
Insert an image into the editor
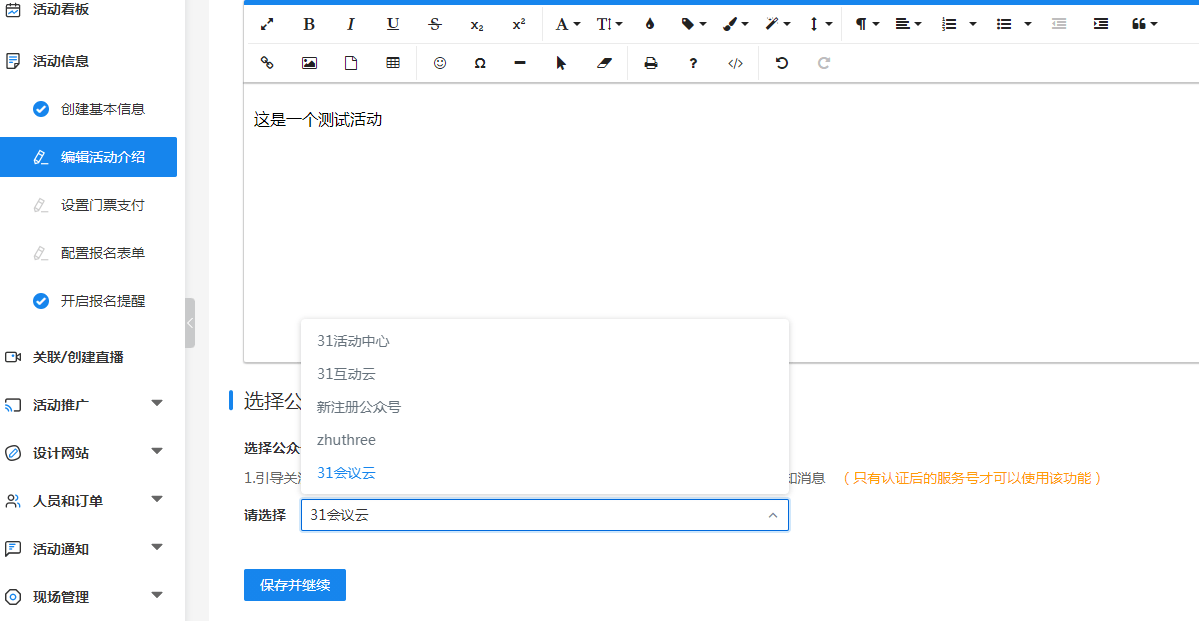(309, 63)
